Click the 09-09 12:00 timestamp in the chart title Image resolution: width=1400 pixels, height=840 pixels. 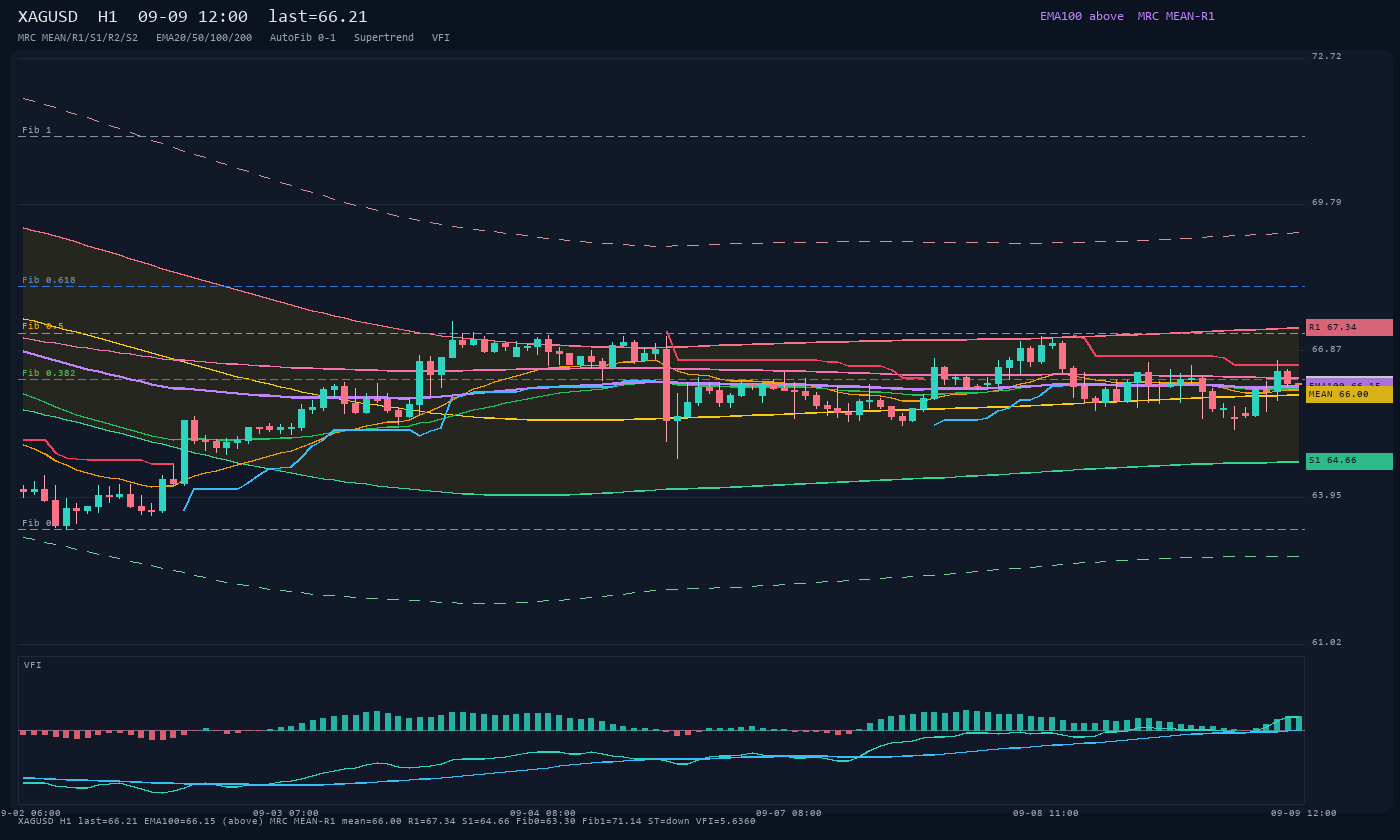click(x=193, y=17)
